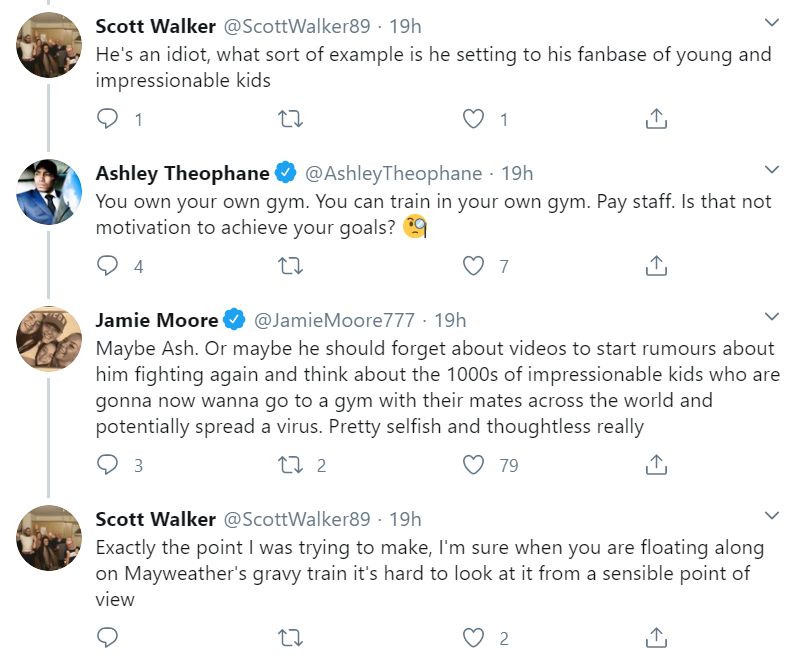Viewport: 795px width, 658px height.
Task: Expand the menu chevron on Jamie Moore's tweet
Action: pos(771,317)
